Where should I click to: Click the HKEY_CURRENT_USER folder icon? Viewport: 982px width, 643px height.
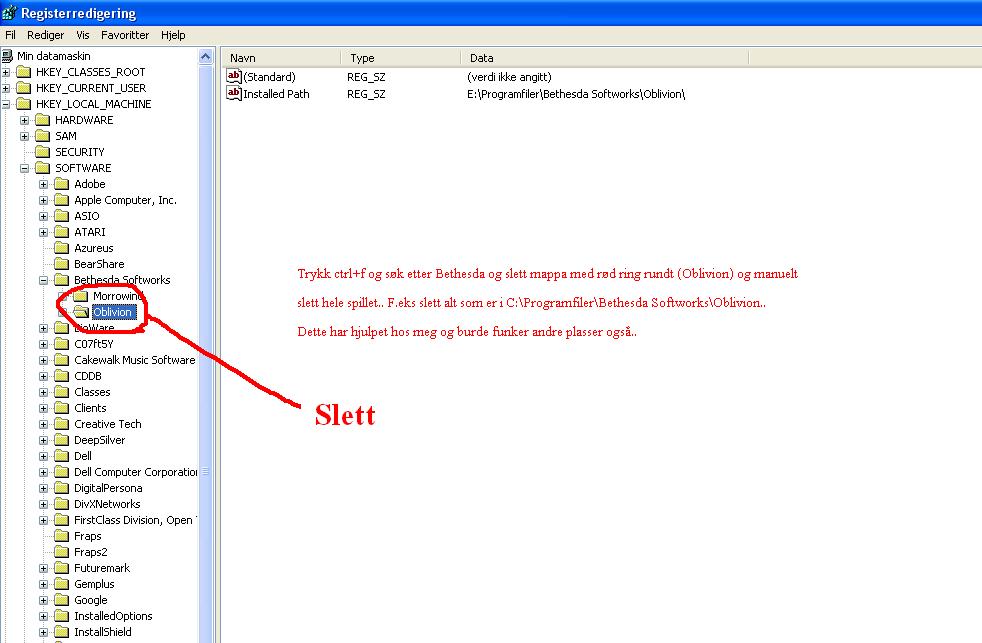click(x=24, y=88)
